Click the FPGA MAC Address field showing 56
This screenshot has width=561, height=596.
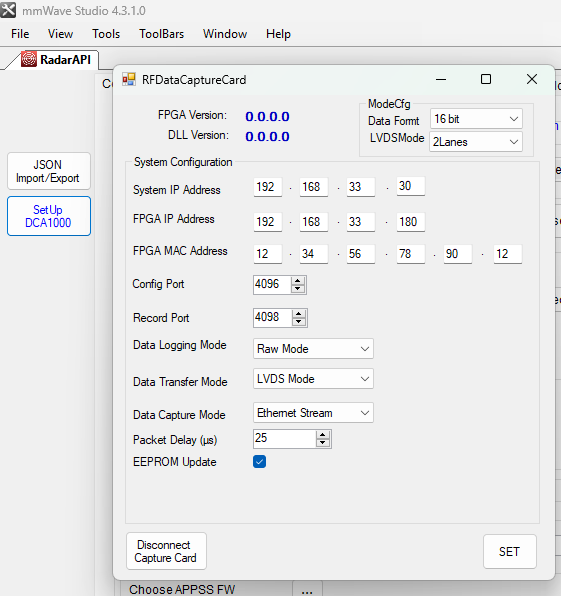point(361,254)
